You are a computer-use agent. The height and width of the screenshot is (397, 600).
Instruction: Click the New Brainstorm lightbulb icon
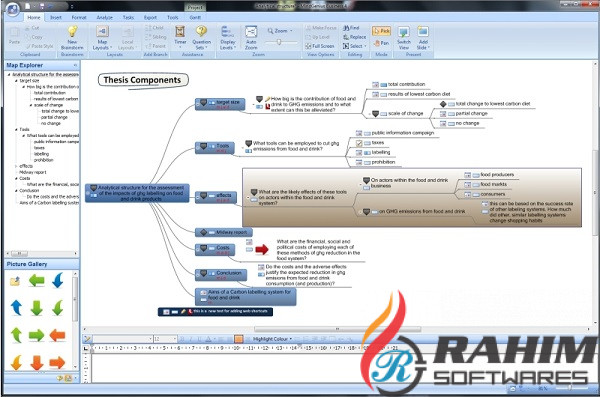click(x=72, y=31)
